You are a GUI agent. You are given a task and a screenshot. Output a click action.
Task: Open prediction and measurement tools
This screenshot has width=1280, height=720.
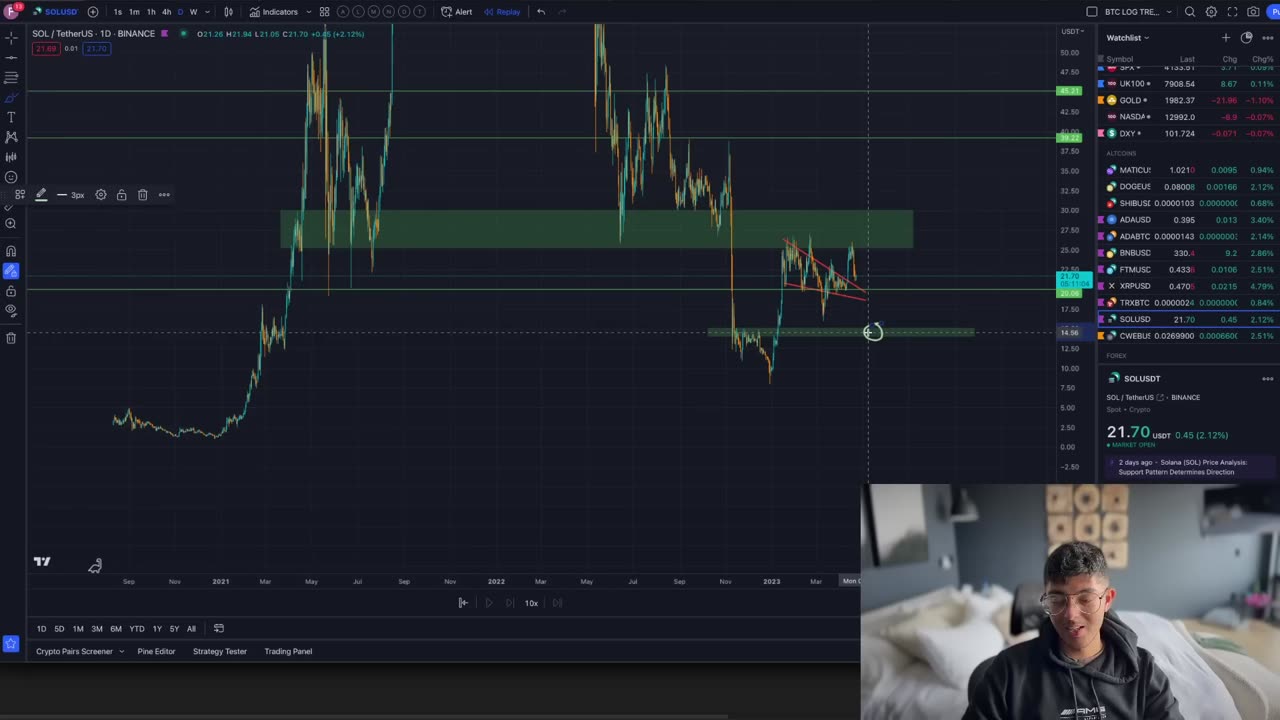[11, 157]
